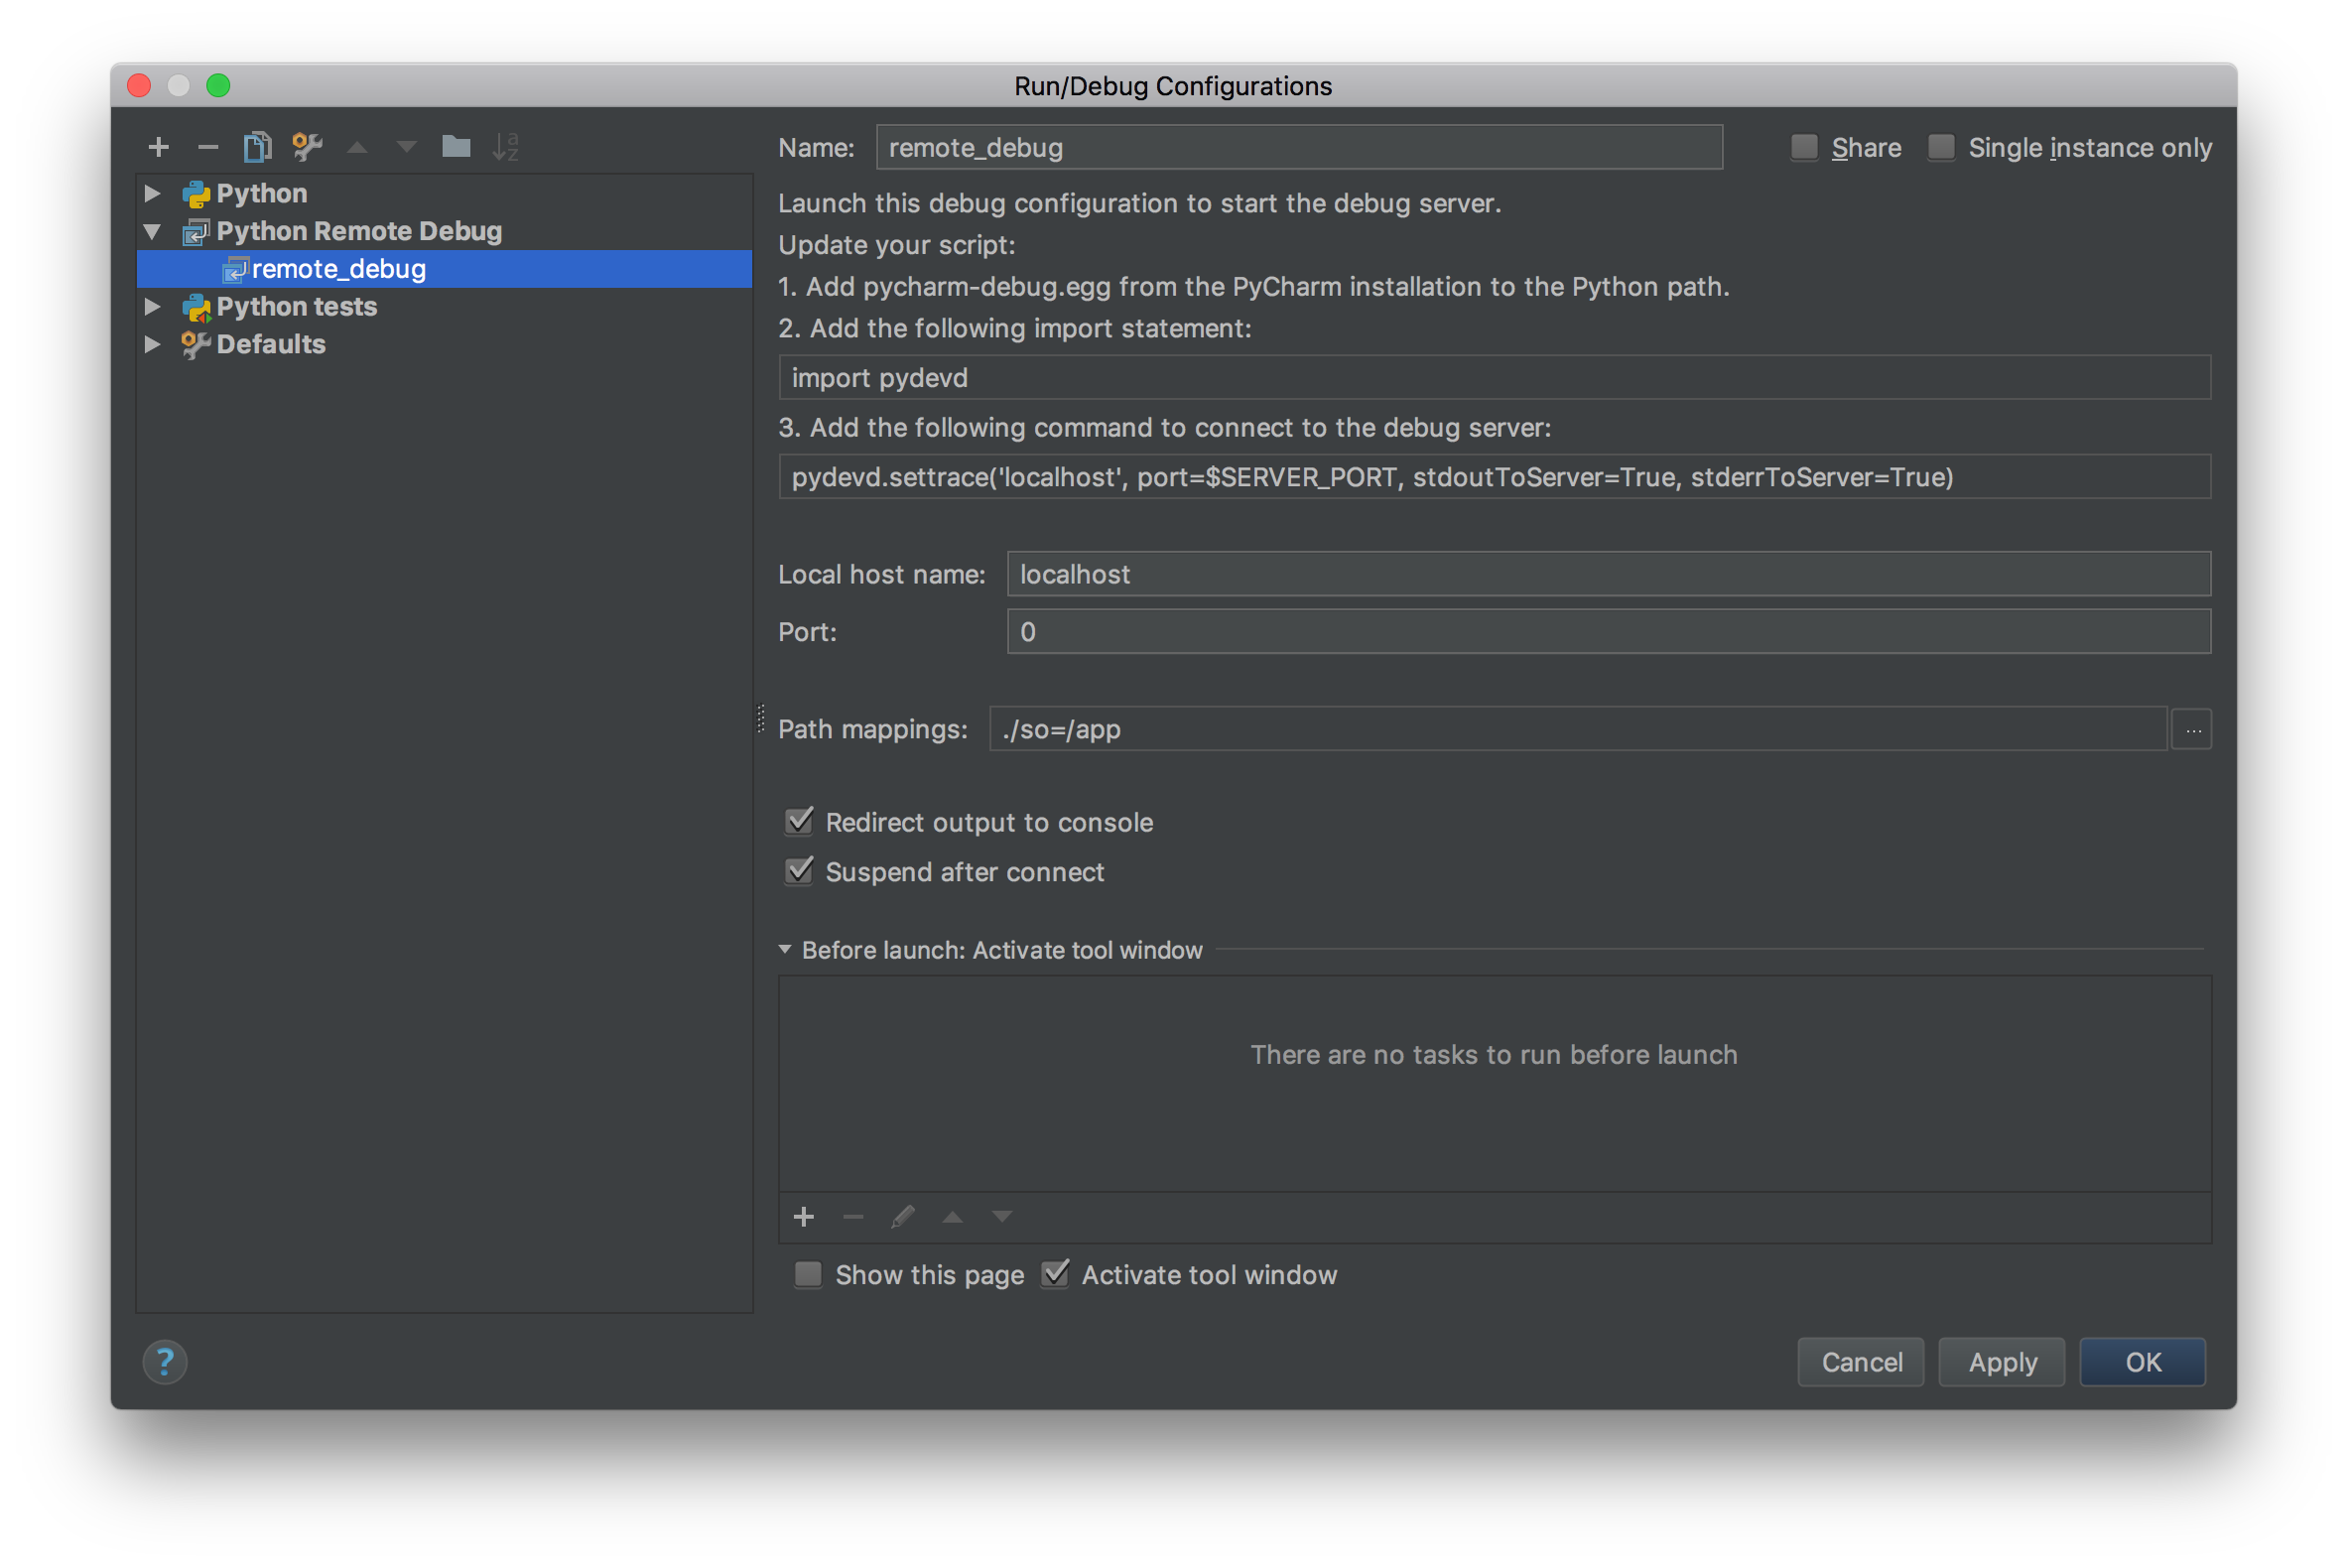The image size is (2348, 1568).
Task: Toggle Redirect output to console
Action: pos(800,819)
